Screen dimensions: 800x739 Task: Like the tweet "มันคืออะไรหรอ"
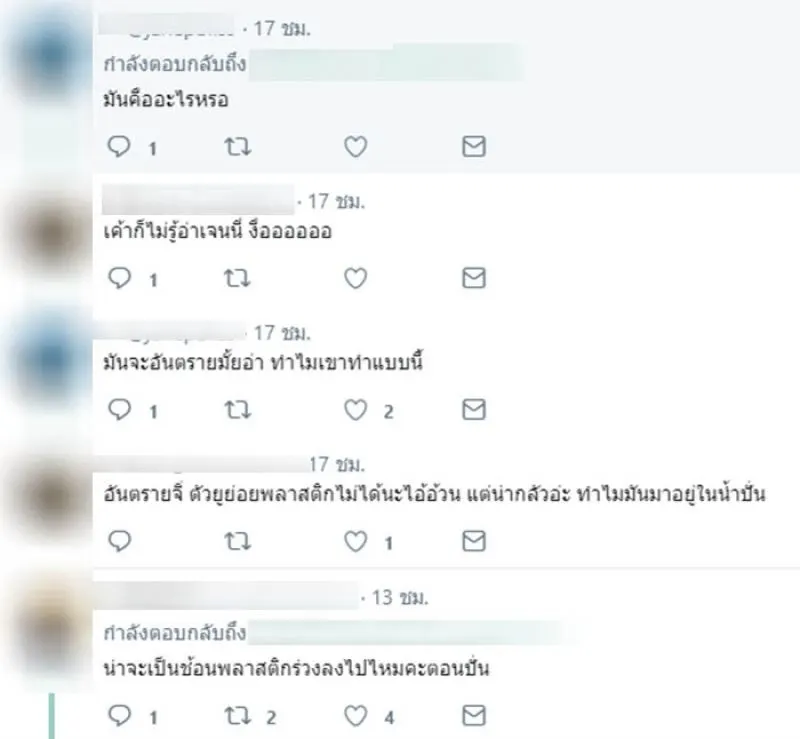pos(356,147)
